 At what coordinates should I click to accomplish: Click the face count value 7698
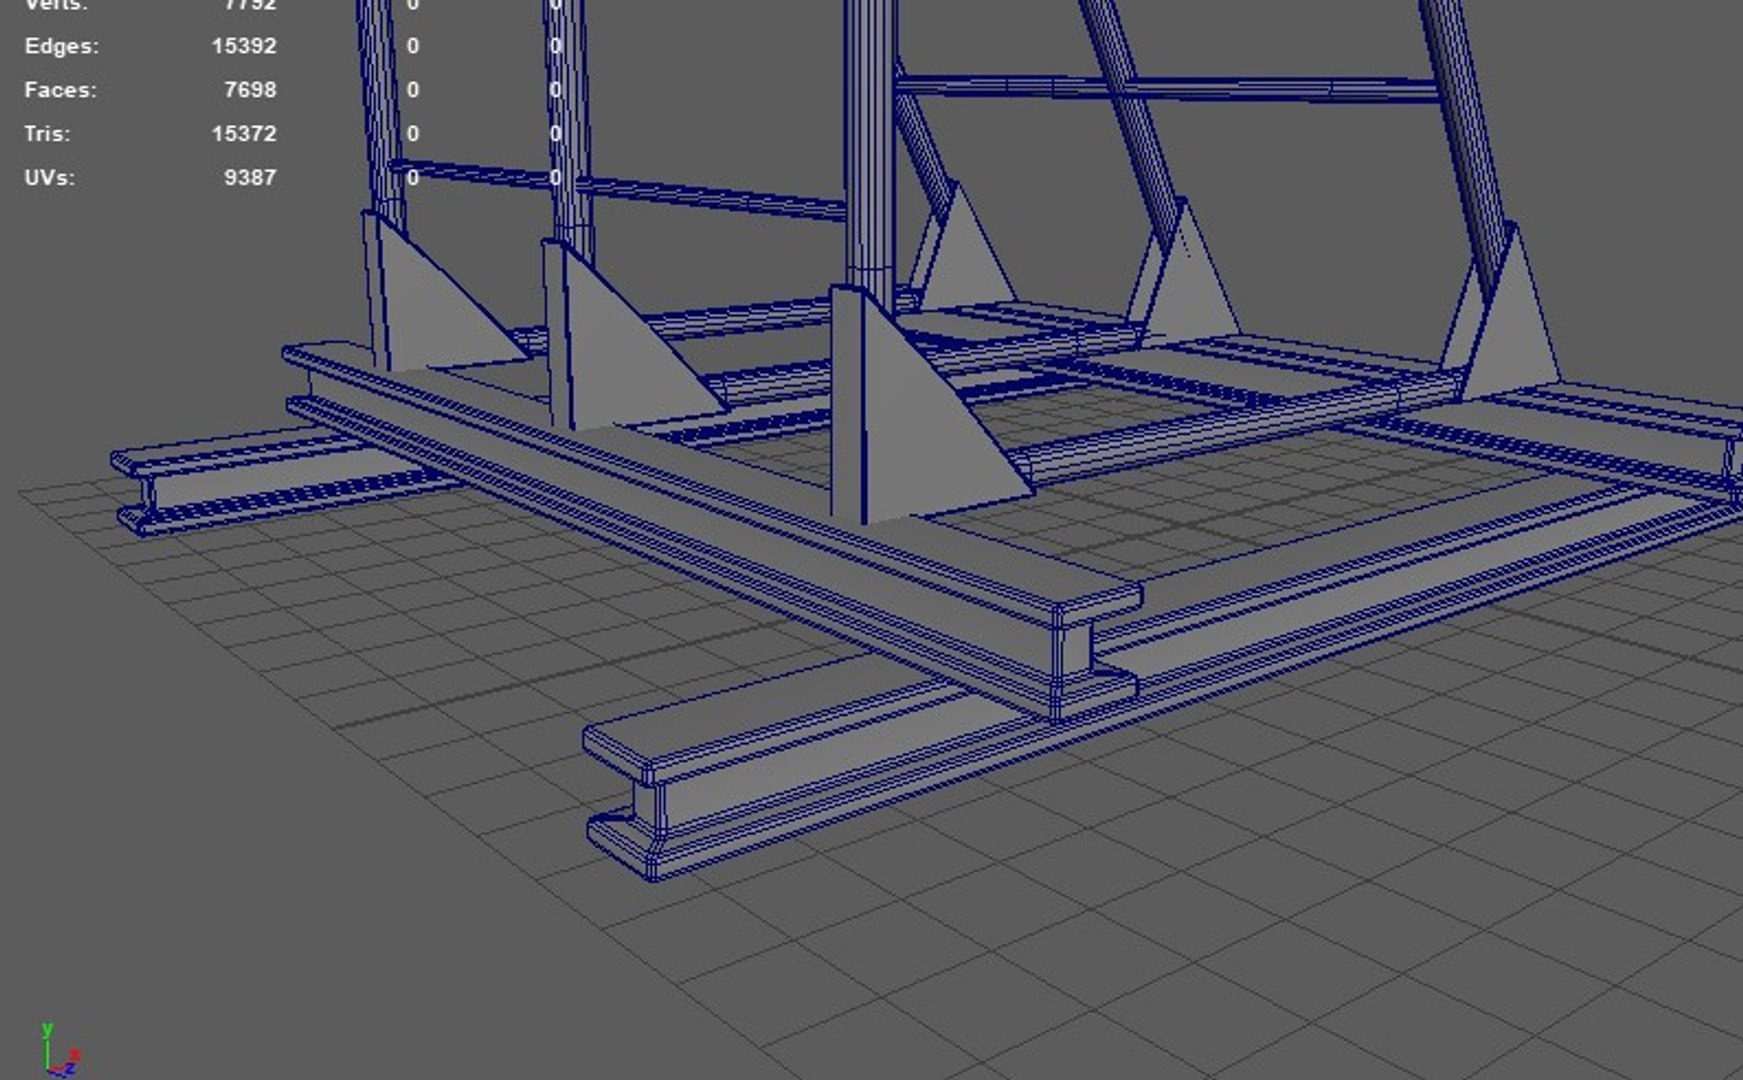coord(250,90)
